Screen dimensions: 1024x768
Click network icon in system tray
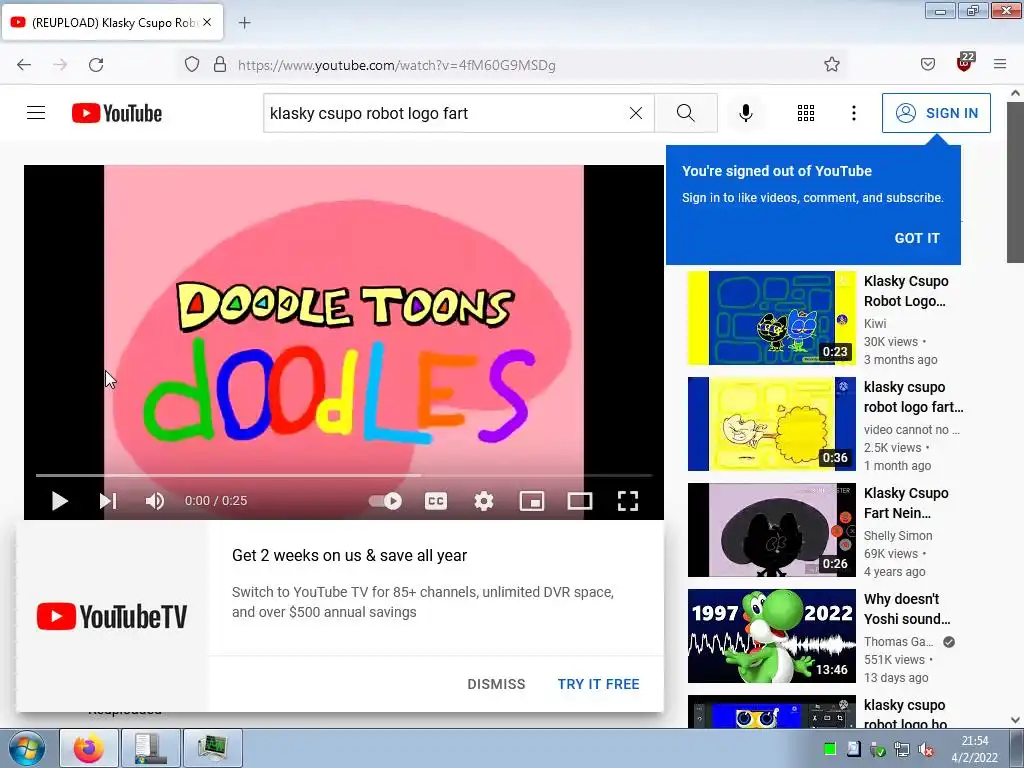(x=901, y=749)
